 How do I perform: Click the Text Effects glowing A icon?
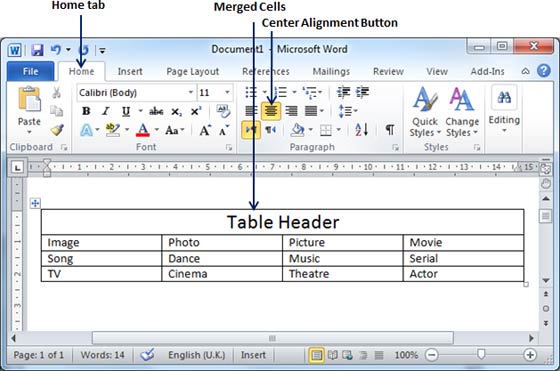(86, 130)
